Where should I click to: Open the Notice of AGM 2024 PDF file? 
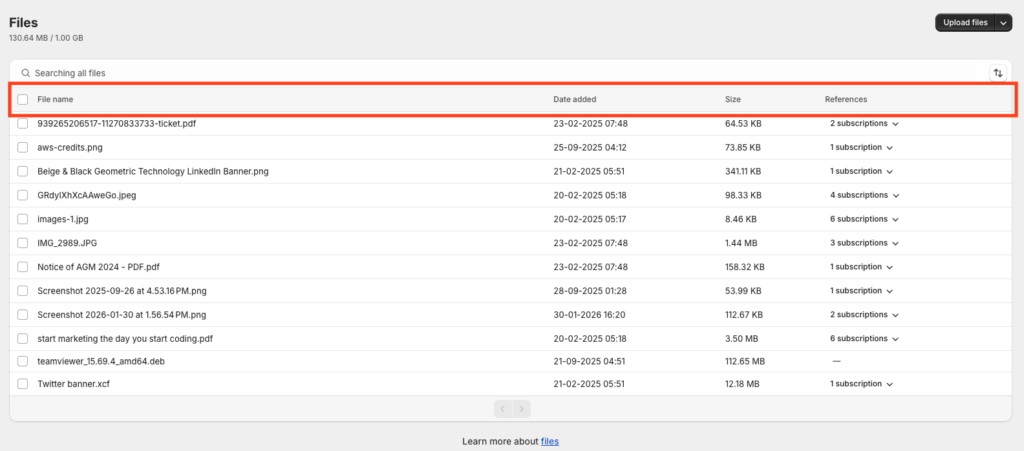point(98,267)
